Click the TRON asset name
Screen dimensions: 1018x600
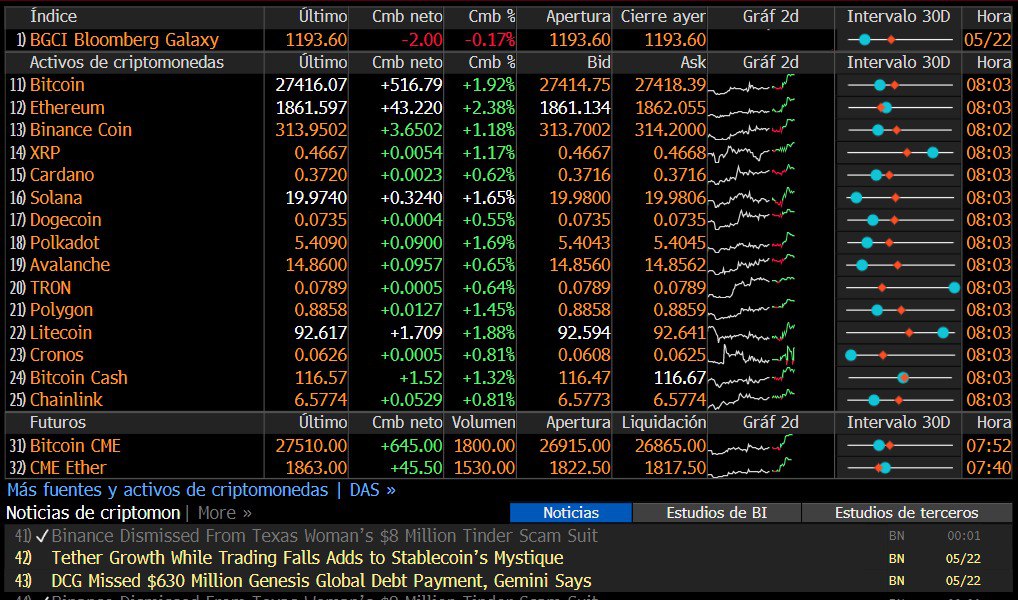50,288
